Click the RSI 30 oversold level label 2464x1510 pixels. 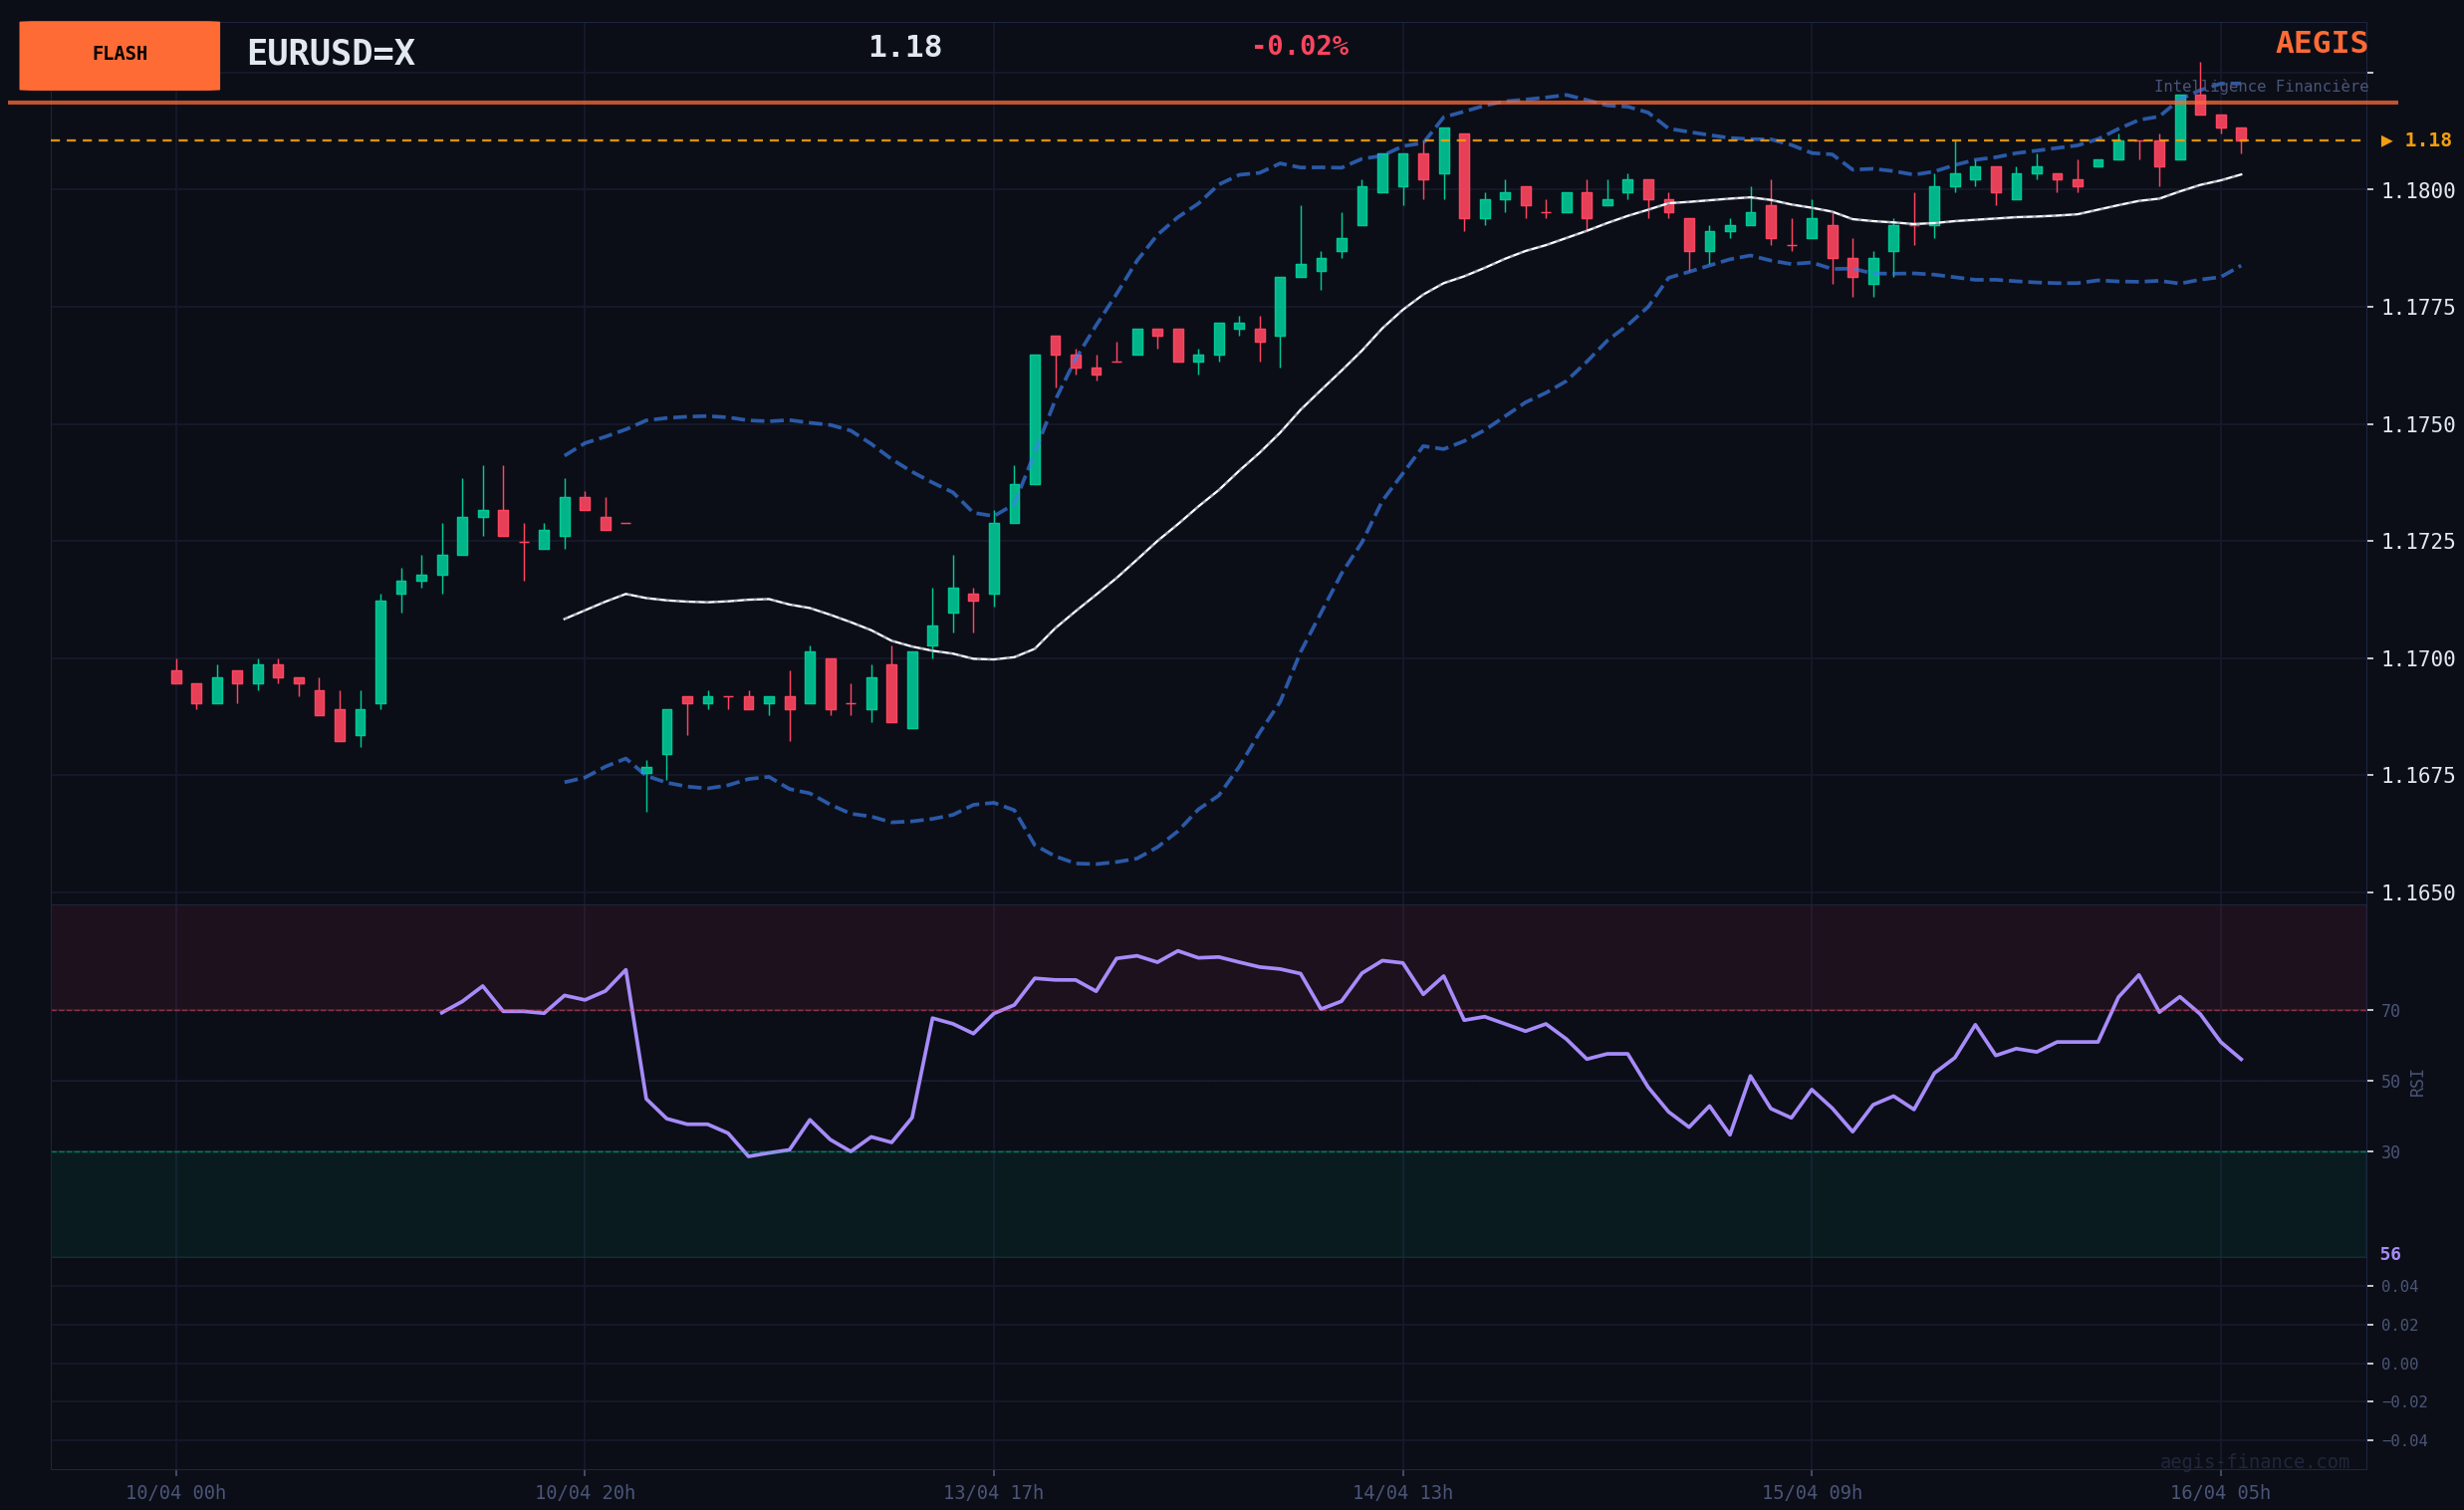[x=2390, y=1152]
